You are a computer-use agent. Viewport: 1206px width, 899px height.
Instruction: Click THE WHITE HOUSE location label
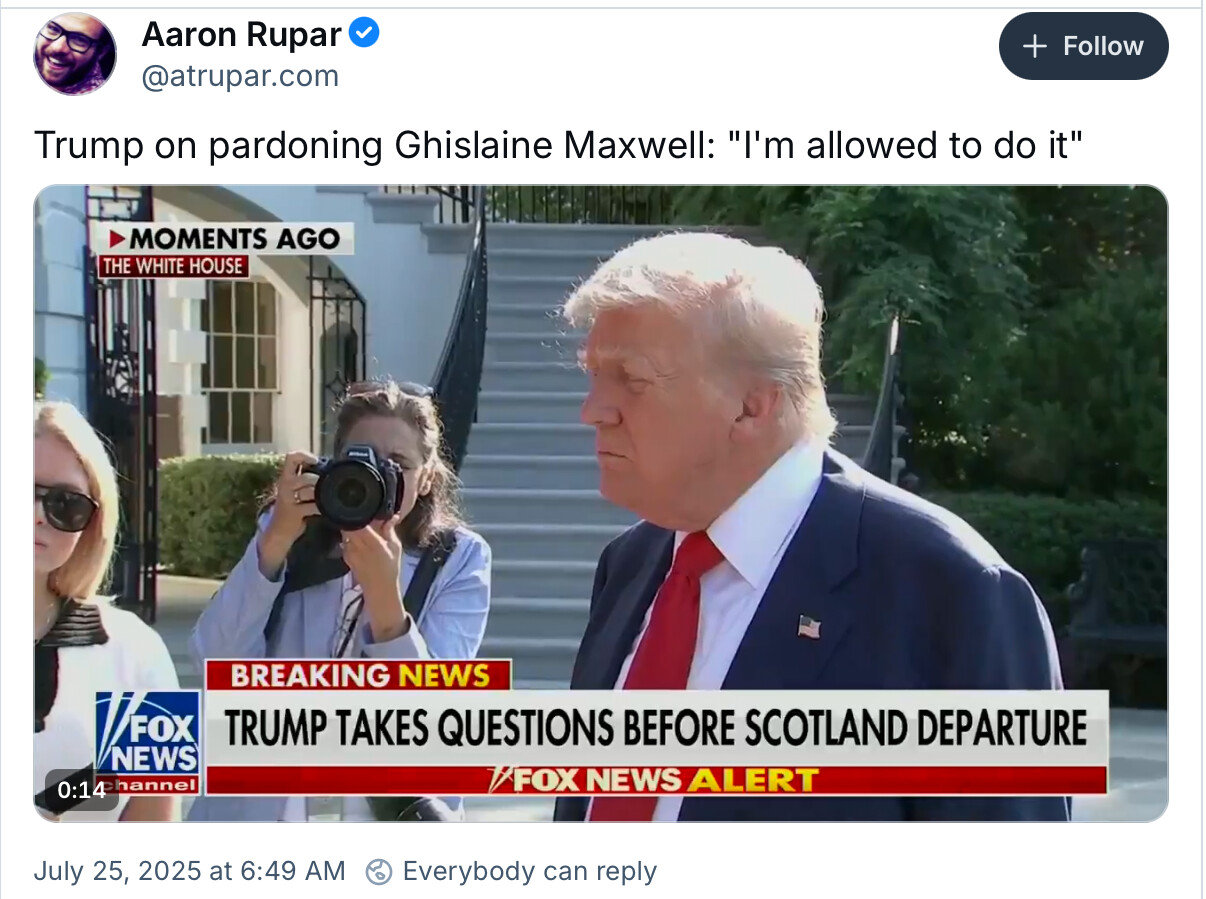coord(173,266)
